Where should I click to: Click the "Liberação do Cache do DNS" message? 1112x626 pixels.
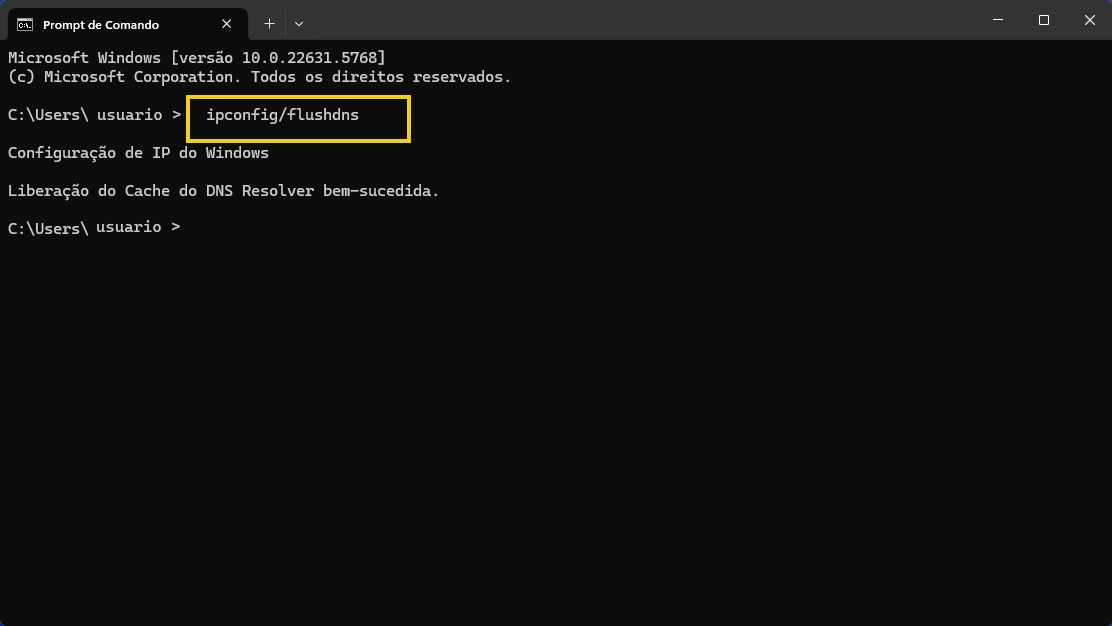(223, 191)
